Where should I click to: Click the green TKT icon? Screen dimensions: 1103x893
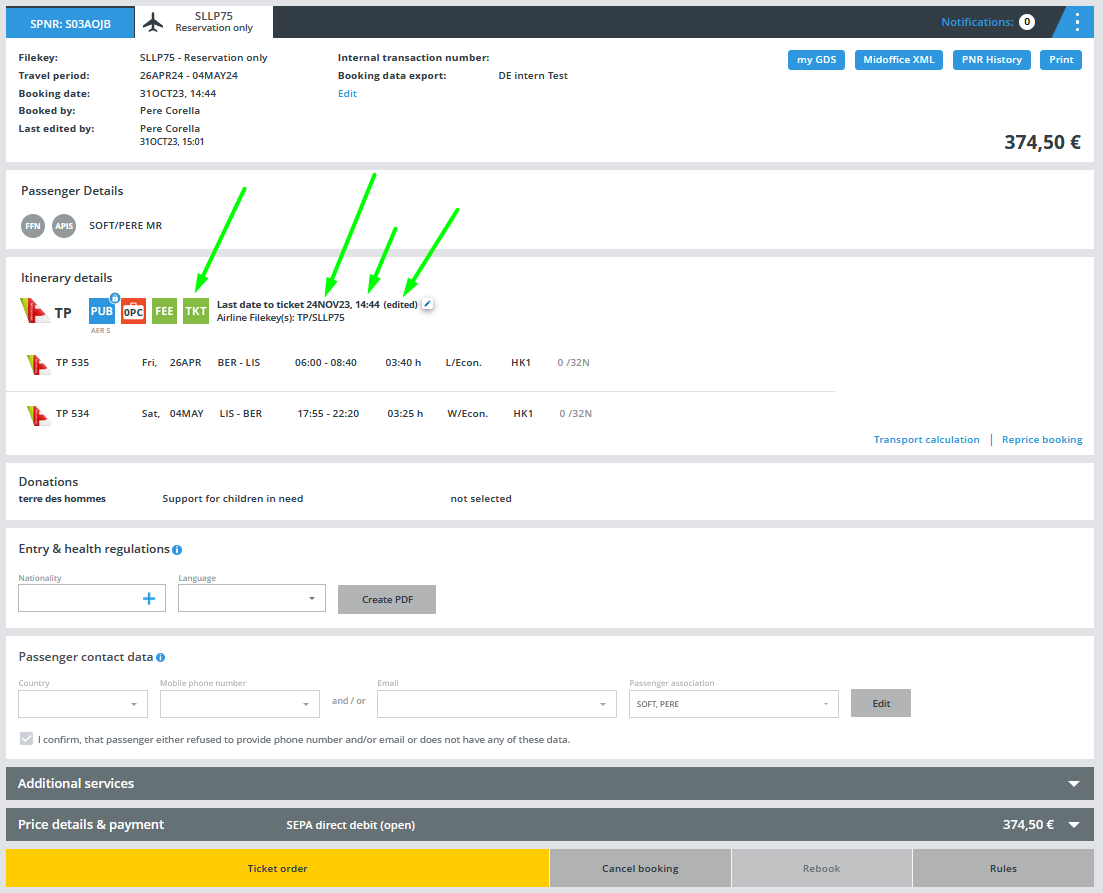coord(196,311)
